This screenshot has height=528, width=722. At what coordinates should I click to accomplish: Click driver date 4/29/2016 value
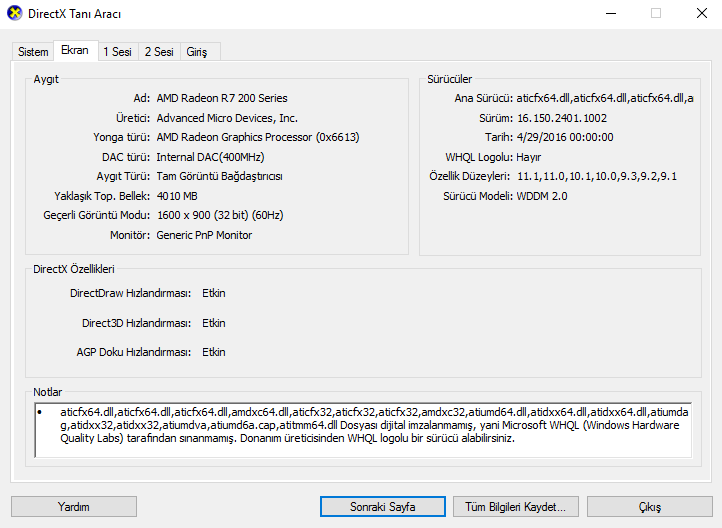pos(565,137)
